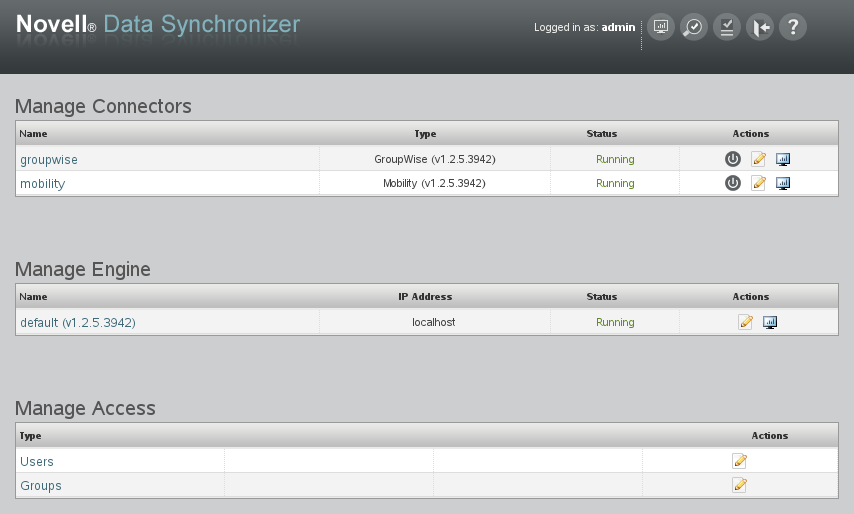Stop the groupwise connector with power icon
The height and width of the screenshot is (514, 854).
pyautogui.click(x=732, y=159)
